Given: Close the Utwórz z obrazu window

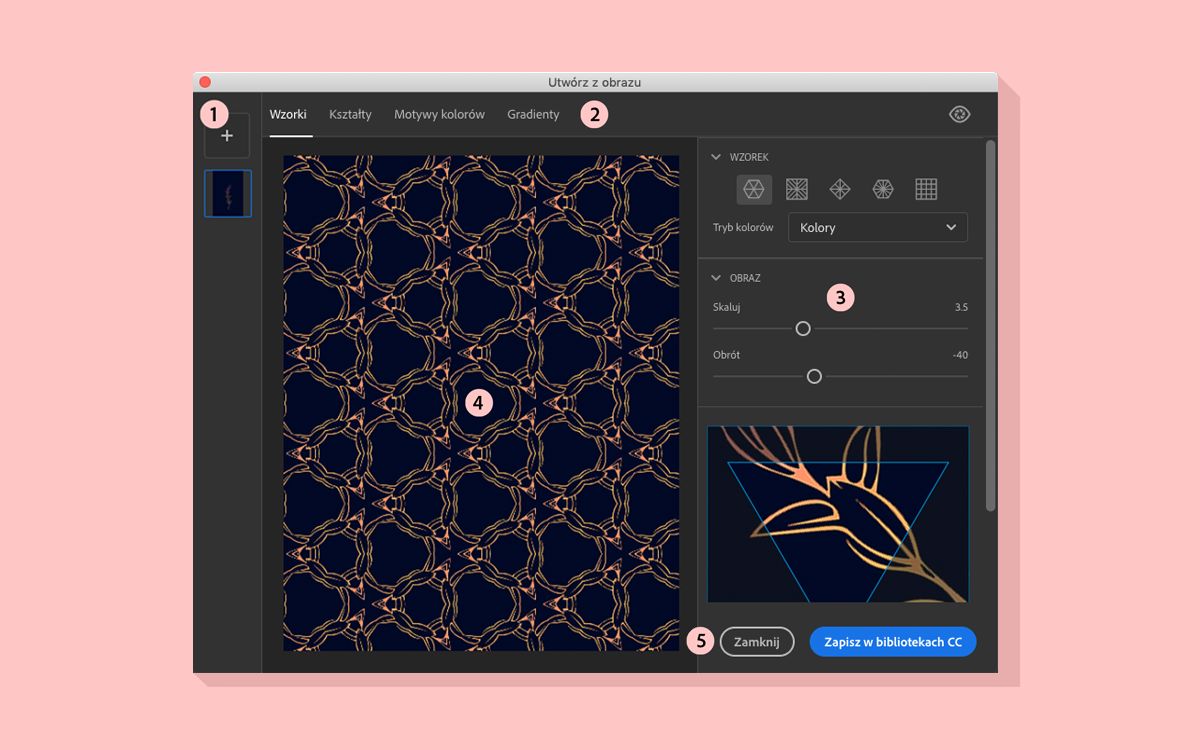Looking at the screenshot, I should tap(205, 82).
